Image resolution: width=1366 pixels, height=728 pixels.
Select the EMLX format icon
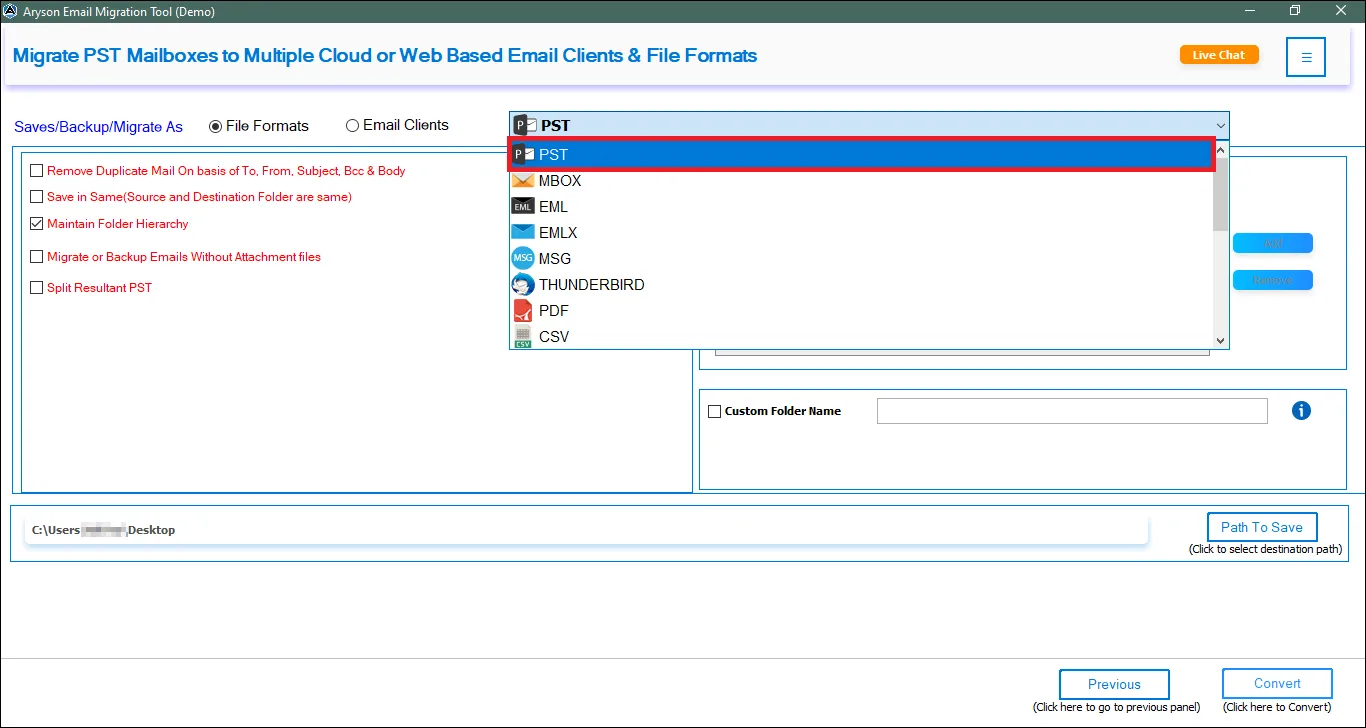coord(522,232)
